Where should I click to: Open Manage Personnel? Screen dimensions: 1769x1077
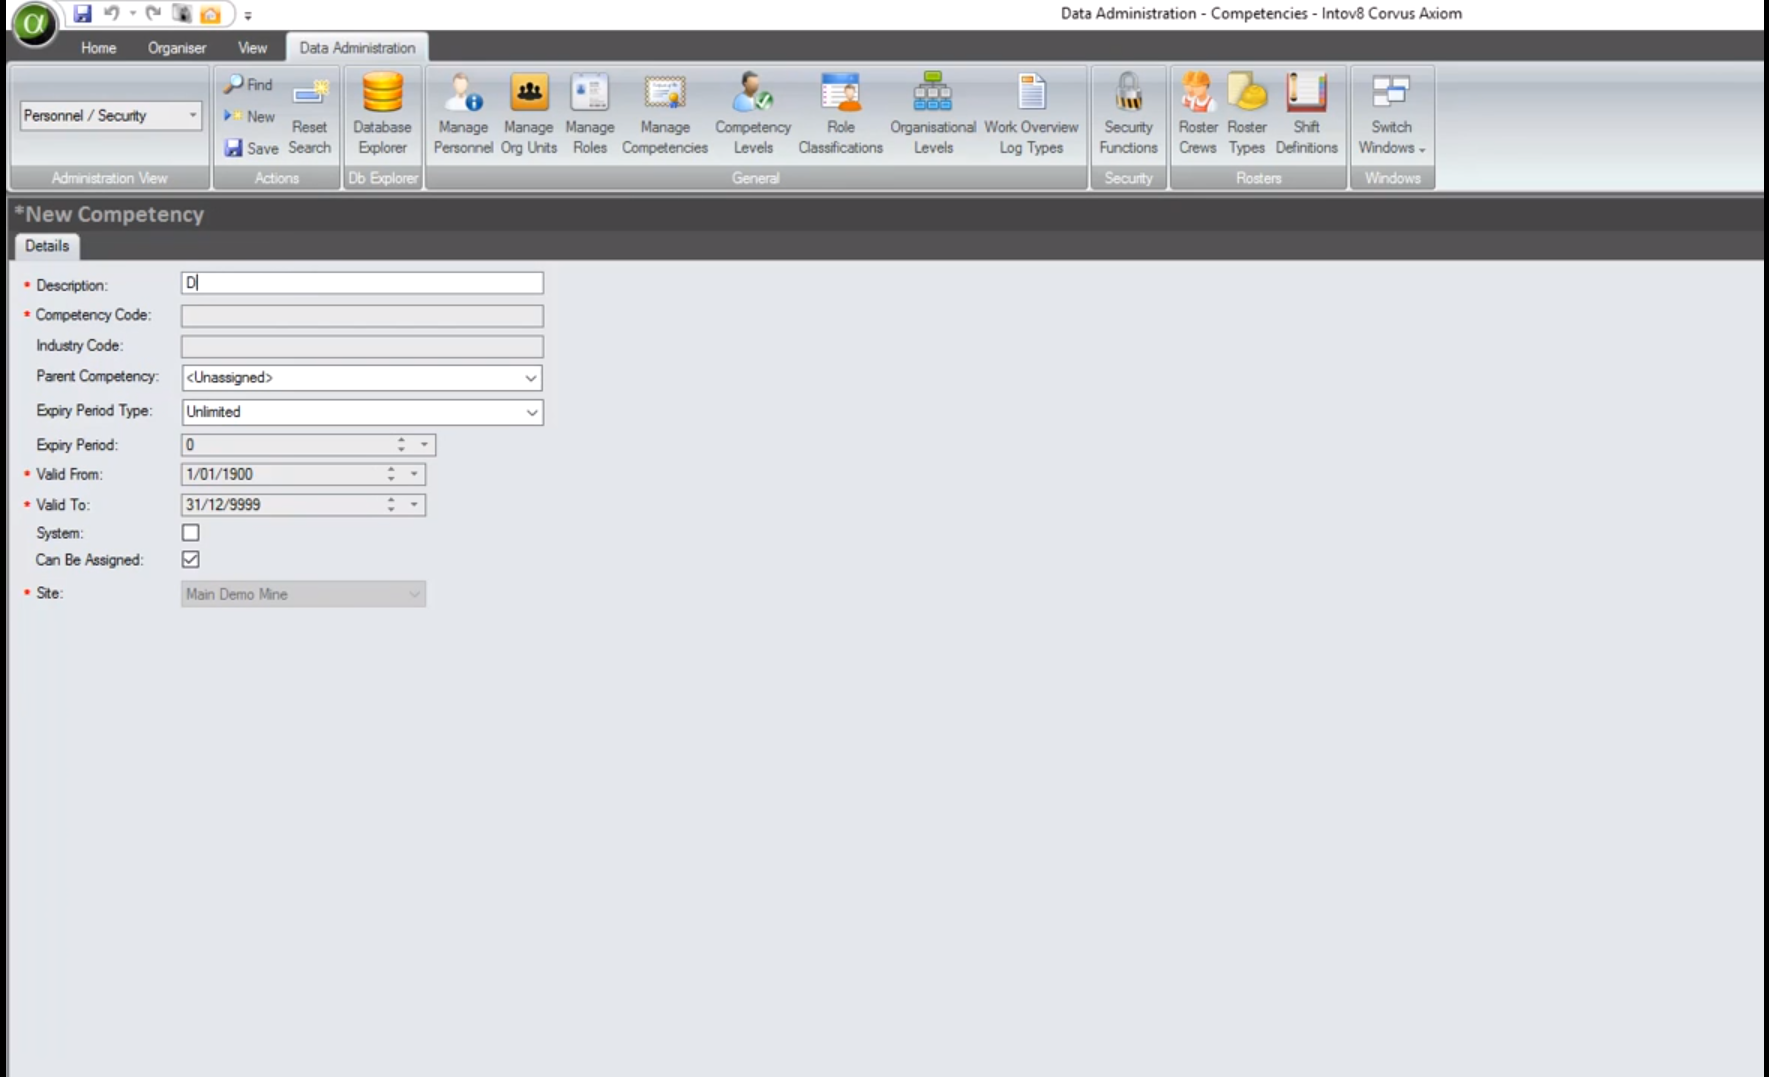(463, 115)
